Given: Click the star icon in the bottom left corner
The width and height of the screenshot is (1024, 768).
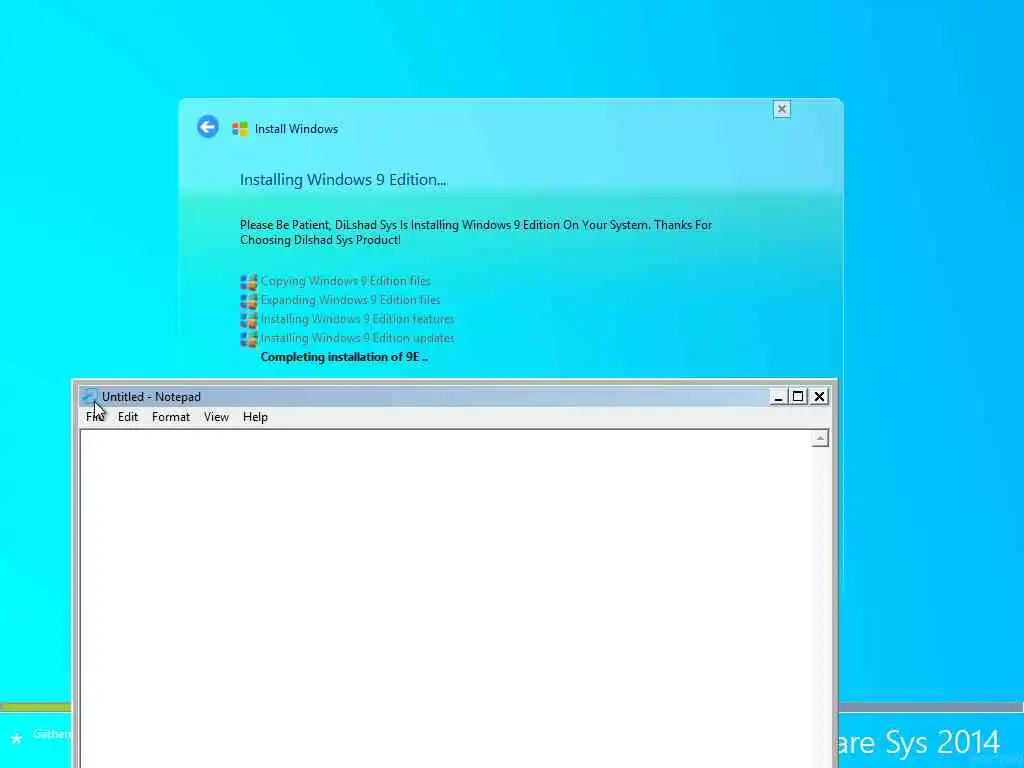Looking at the screenshot, I should coord(16,738).
